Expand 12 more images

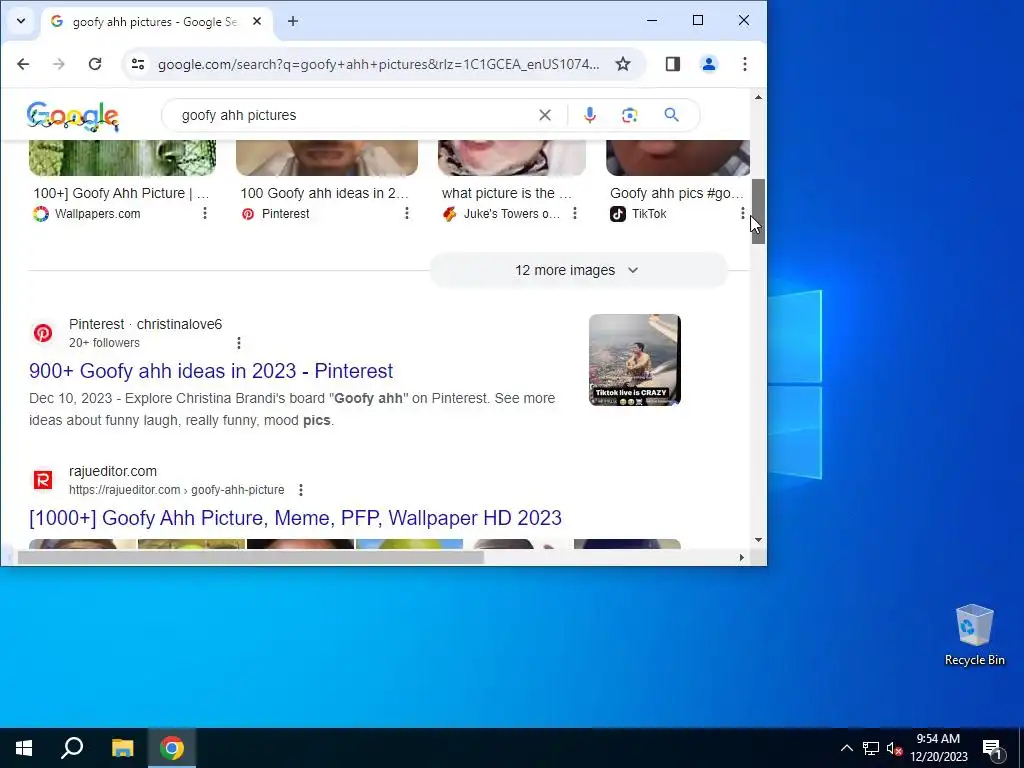[x=578, y=270]
